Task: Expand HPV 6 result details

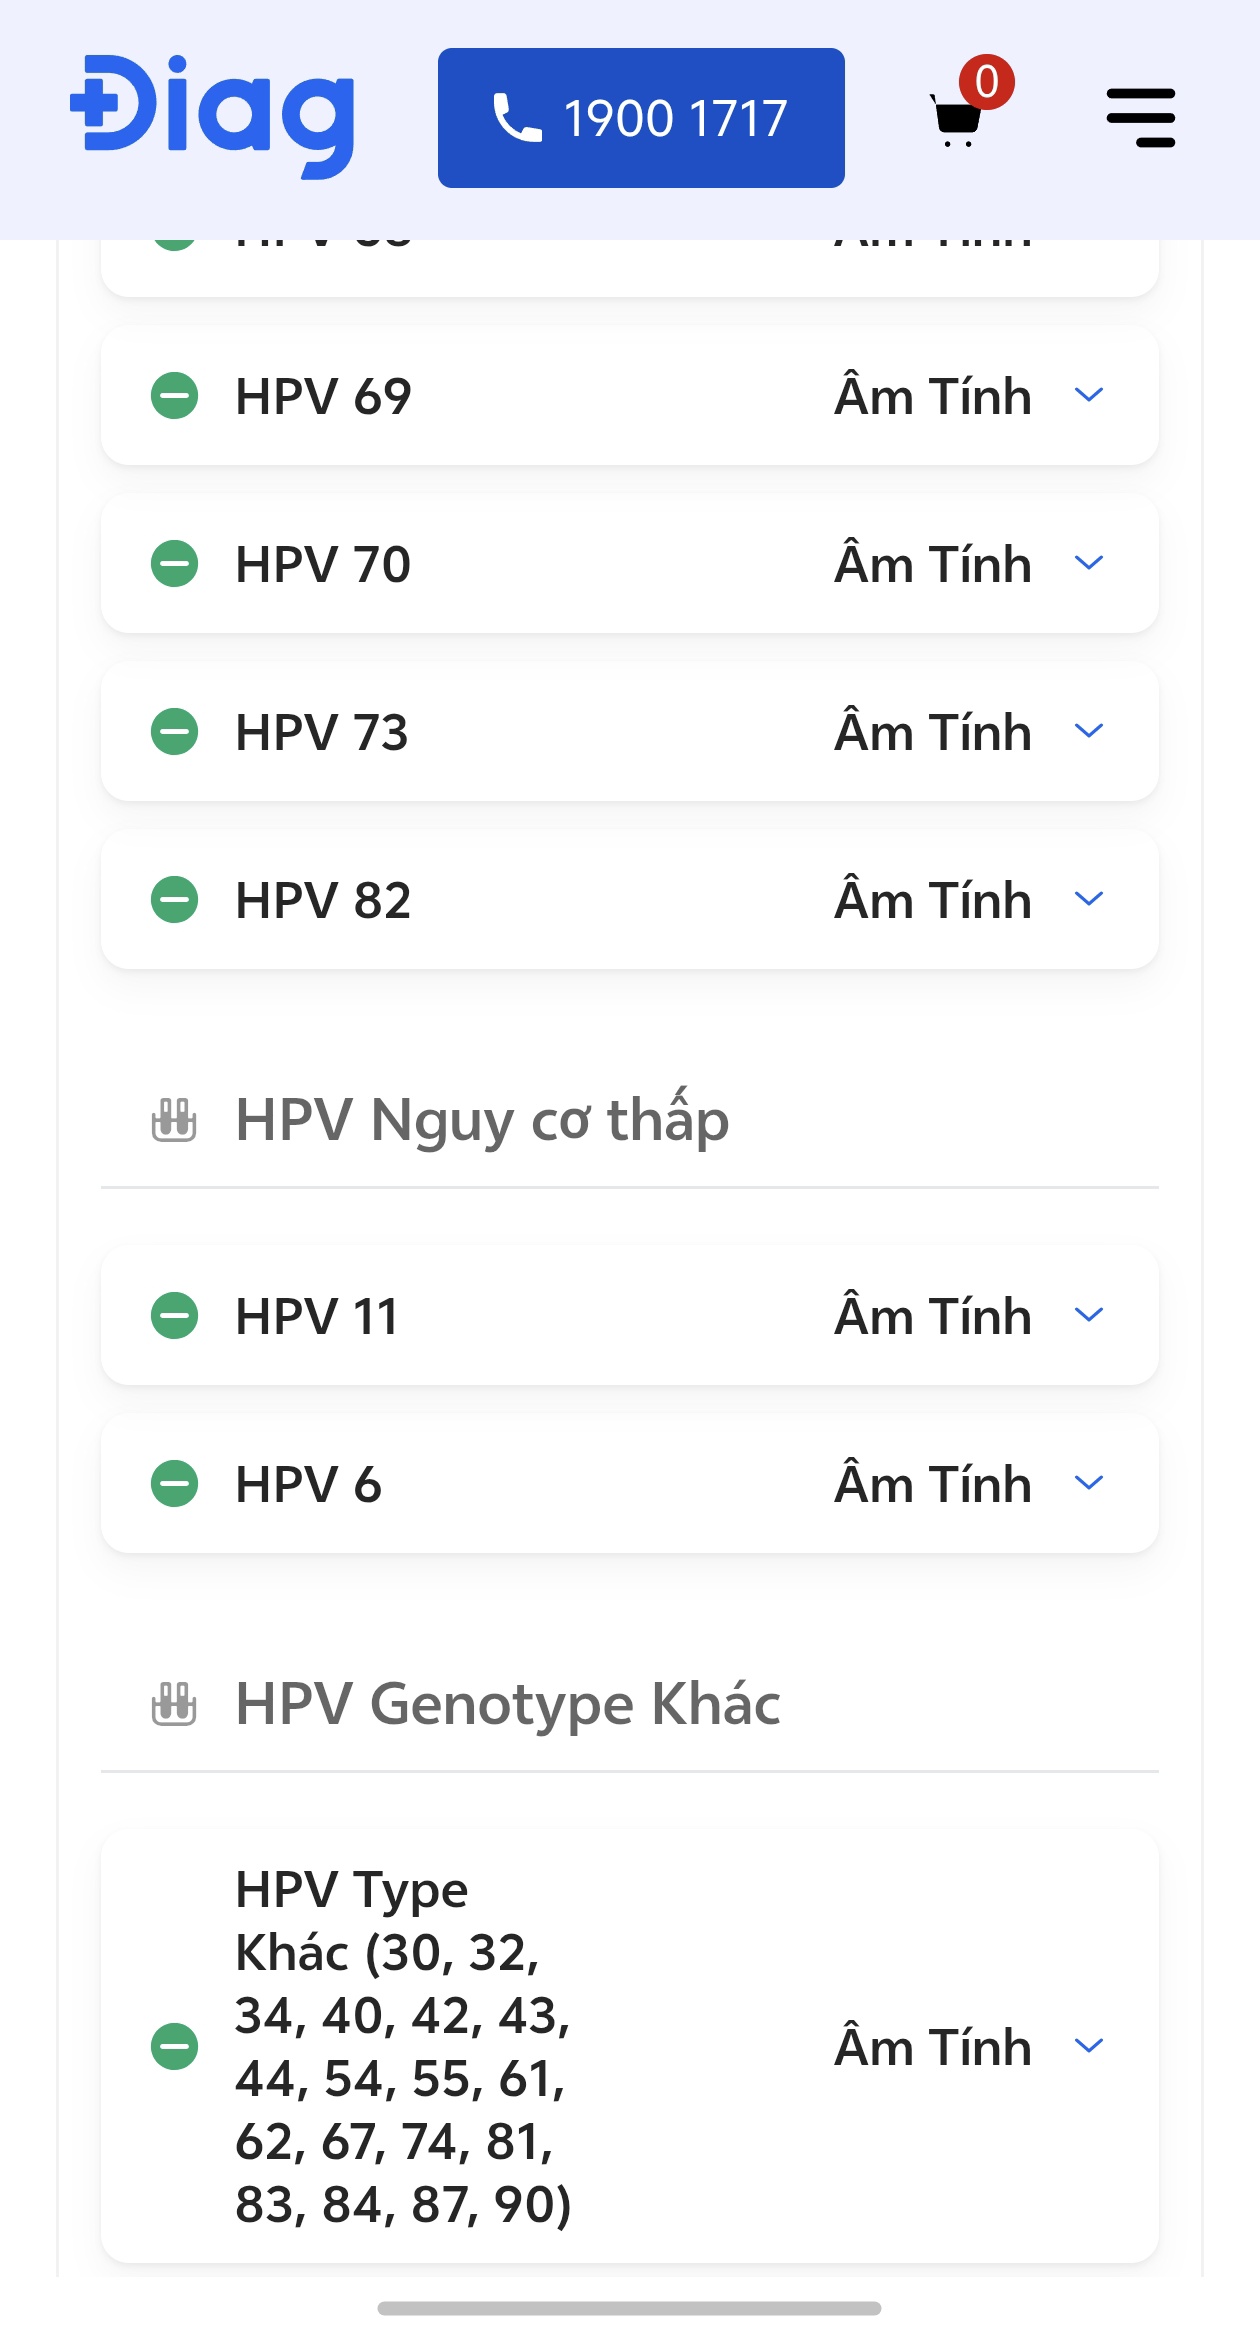Action: [x=1089, y=1483]
